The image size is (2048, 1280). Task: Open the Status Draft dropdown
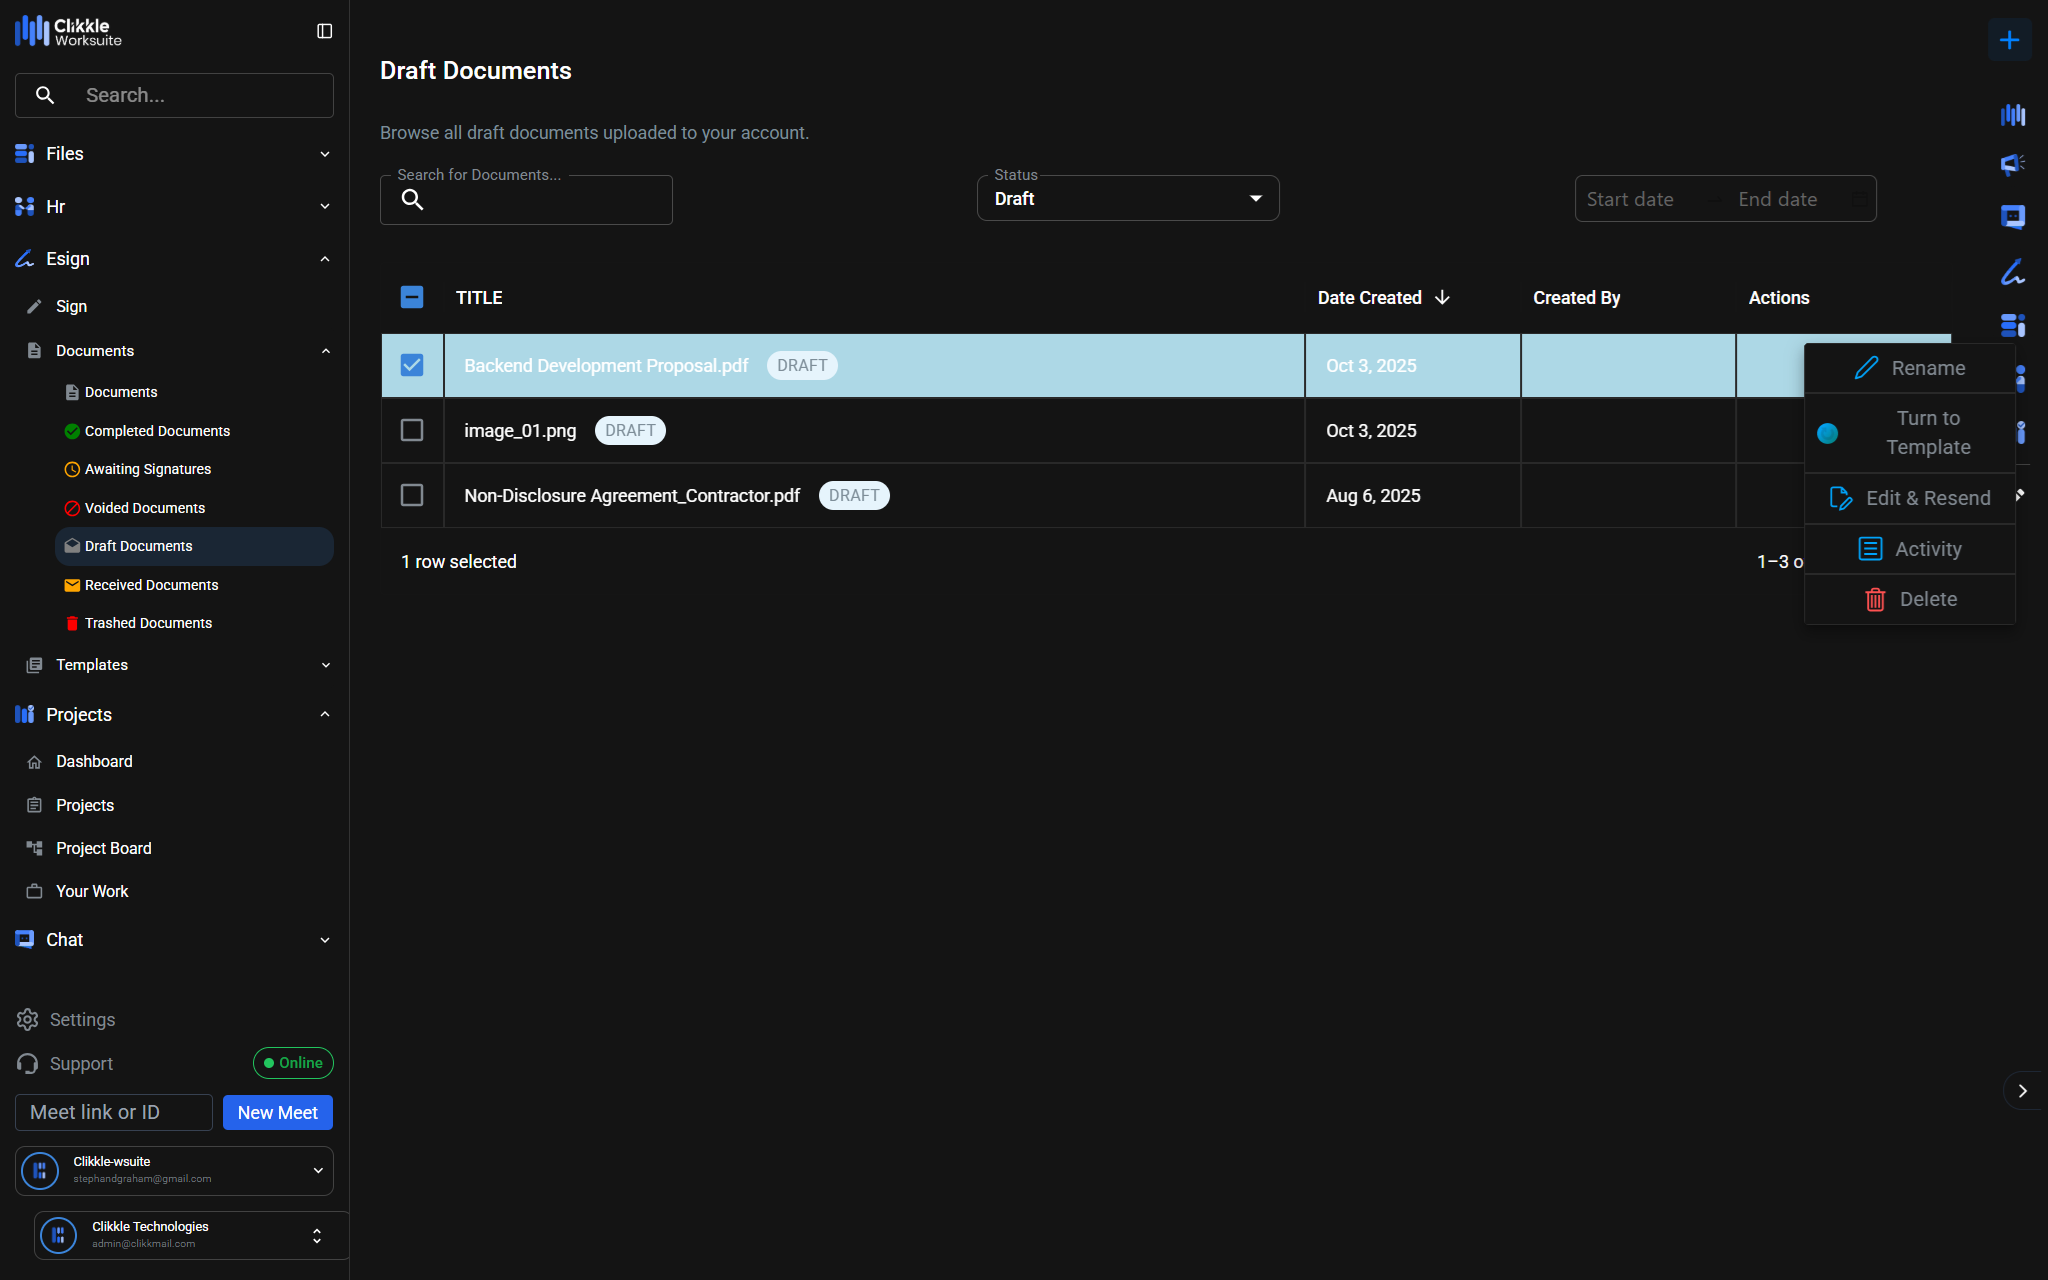click(1127, 199)
